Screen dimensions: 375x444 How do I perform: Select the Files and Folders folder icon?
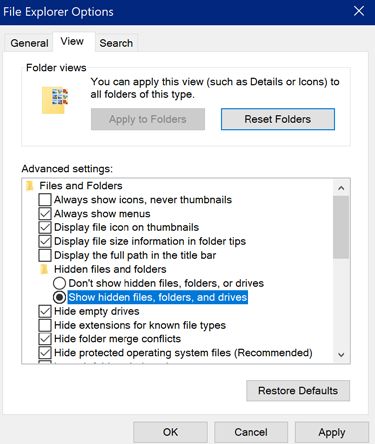click(30, 186)
